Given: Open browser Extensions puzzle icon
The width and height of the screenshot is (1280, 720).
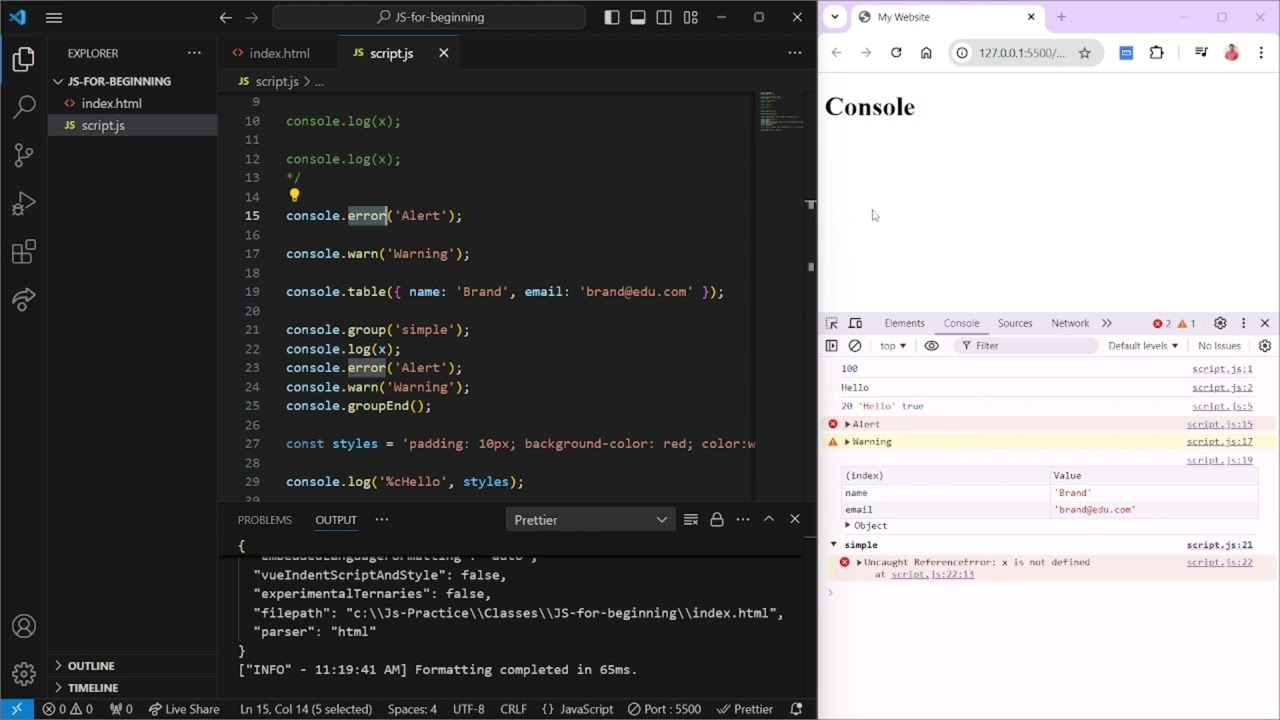Looking at the screenshot, I should 1157,53.
